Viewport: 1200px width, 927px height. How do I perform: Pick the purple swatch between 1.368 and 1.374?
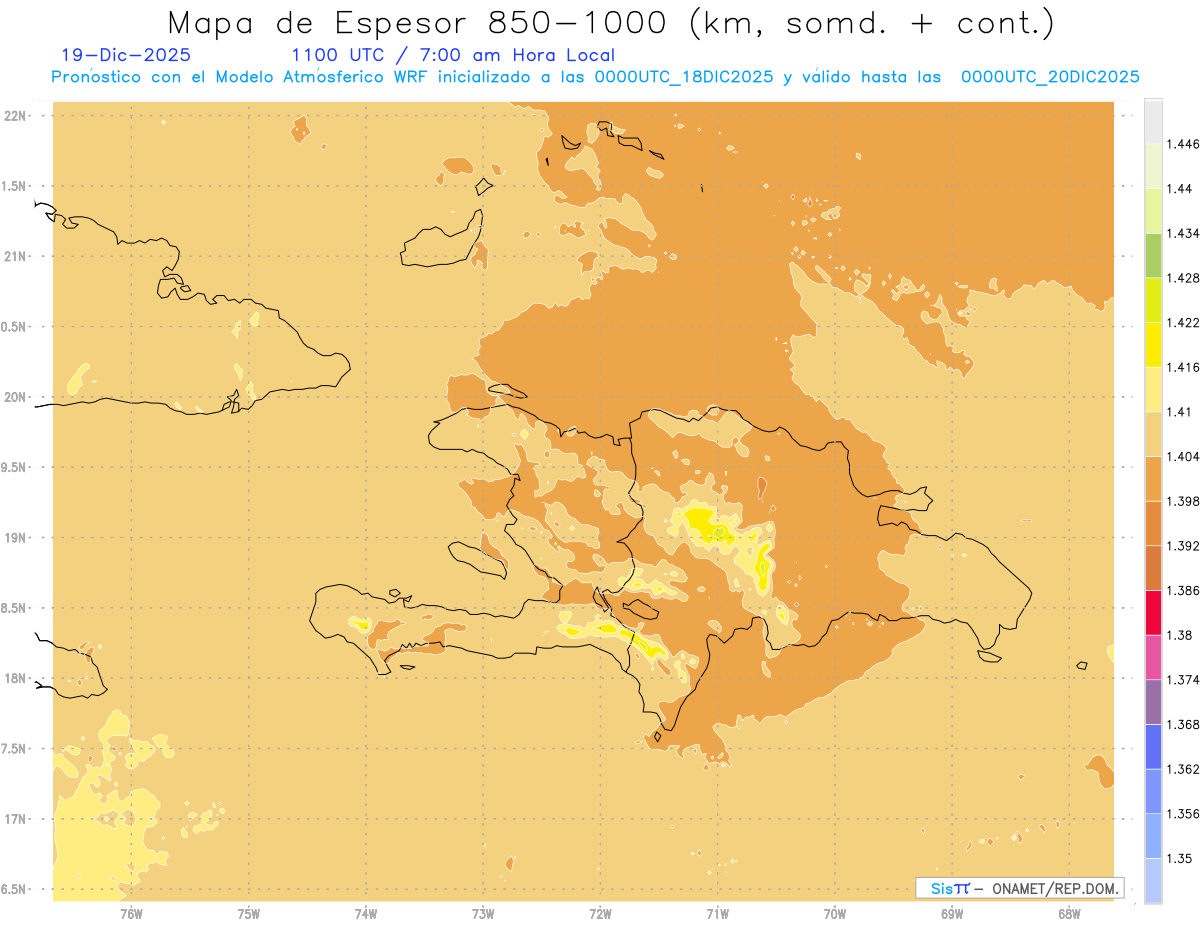[1153, 702]
